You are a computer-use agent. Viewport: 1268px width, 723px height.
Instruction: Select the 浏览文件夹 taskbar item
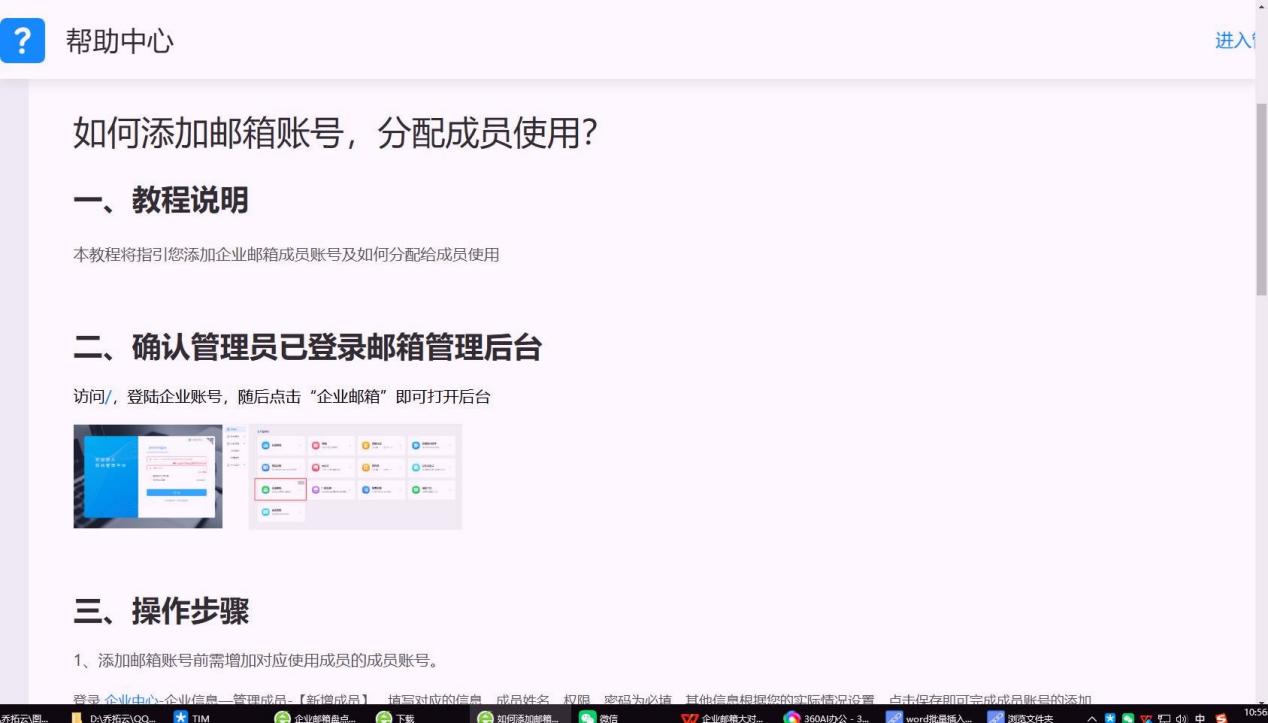tap(1020, 717)
